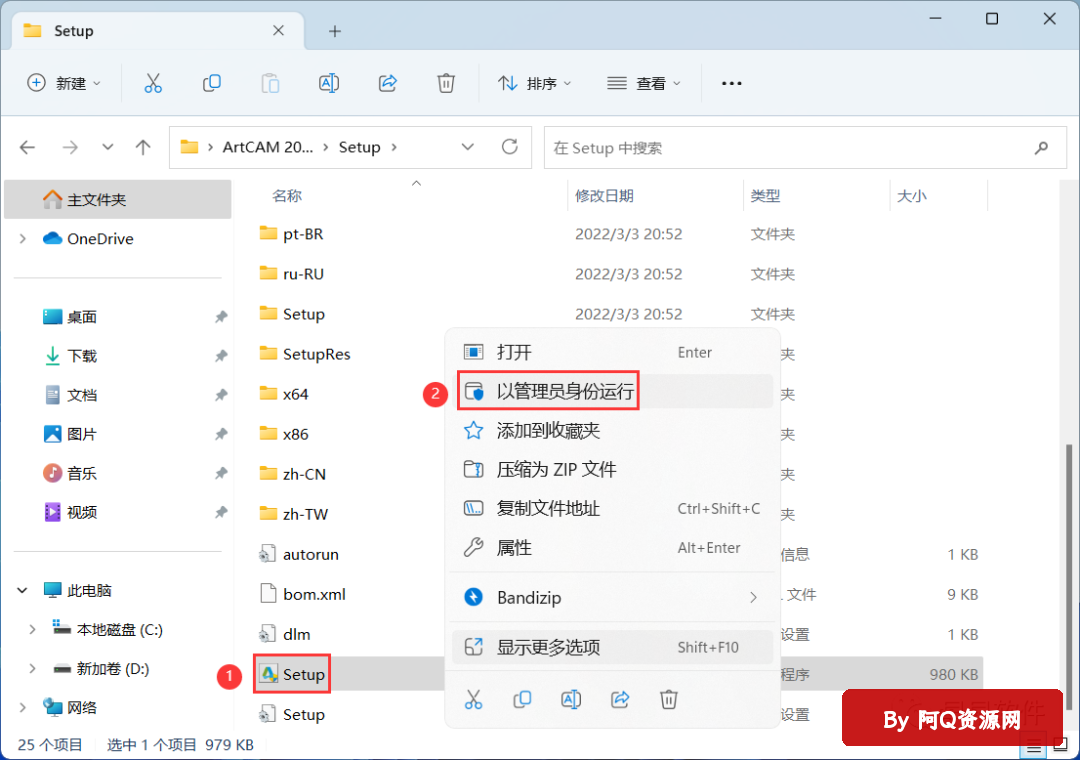Image resolution: width=1080 pixels, height=760 pixels.
Task: Open the 排序 sort dropdown
Action: tap(534, 83)
